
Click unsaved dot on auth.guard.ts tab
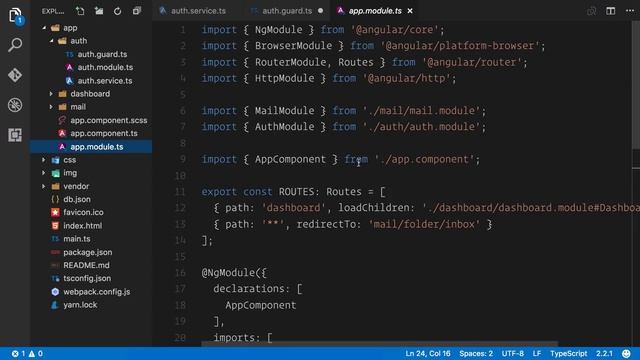[x=320, y=11]
